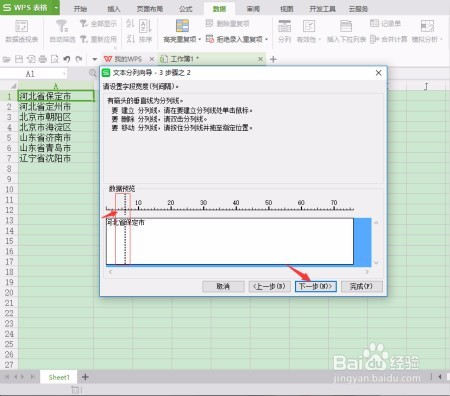Open the 公式 ribbon tab
This screenshot has height=396, width=450.
click(x=185, y=9)
